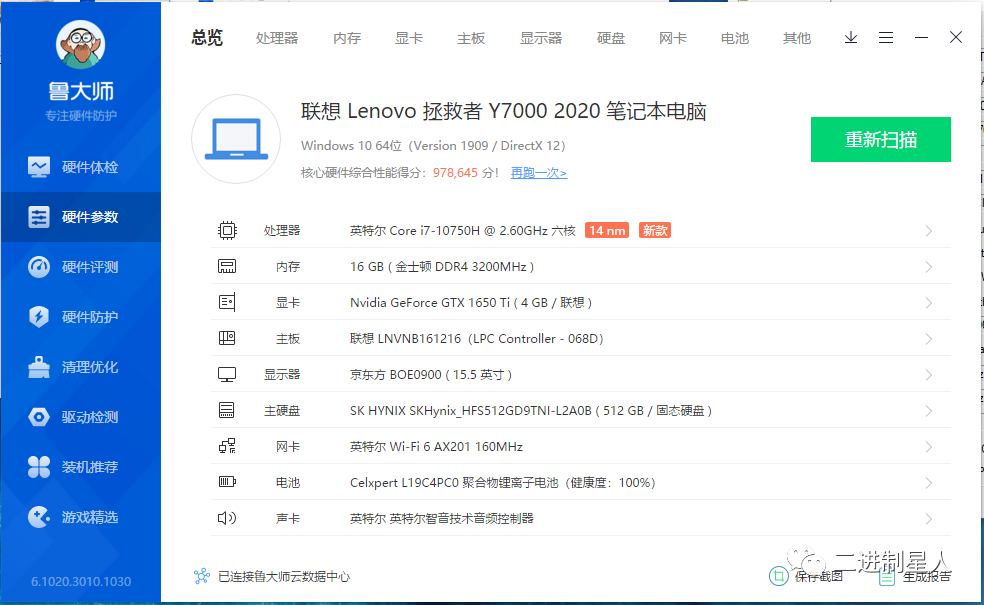Click the 鲁大师 avatar logo

(80, 45)
